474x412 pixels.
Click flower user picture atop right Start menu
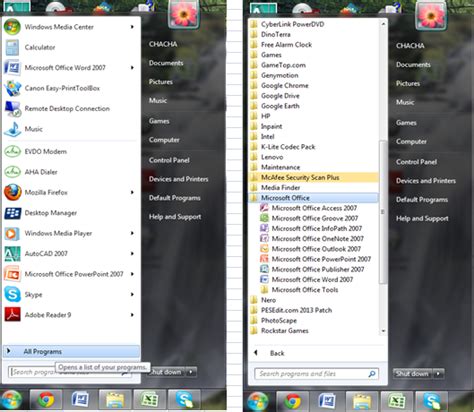431,16
